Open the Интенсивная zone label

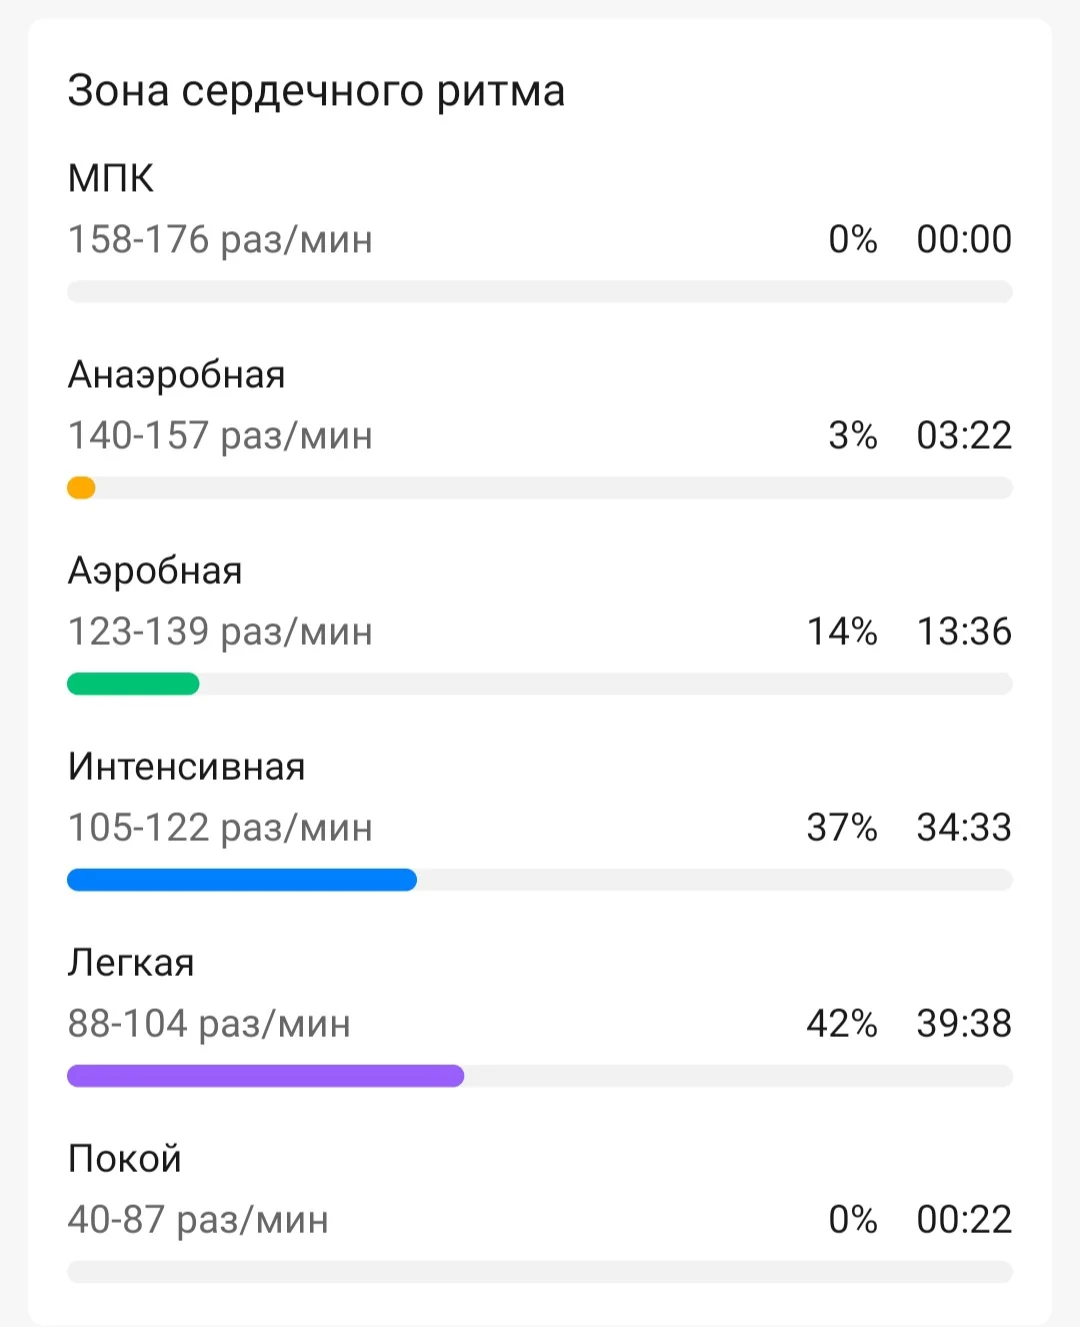(x=187, y=767)
